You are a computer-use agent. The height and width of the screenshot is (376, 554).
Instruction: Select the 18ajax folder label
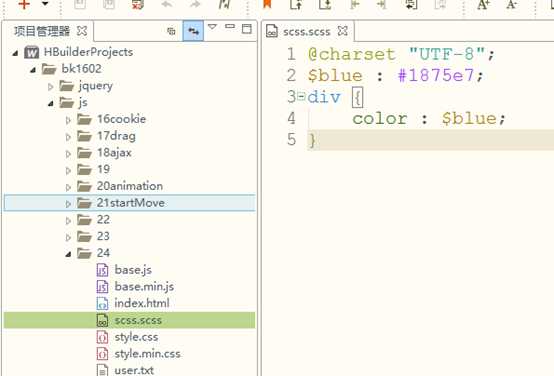[x=114, y=153]
